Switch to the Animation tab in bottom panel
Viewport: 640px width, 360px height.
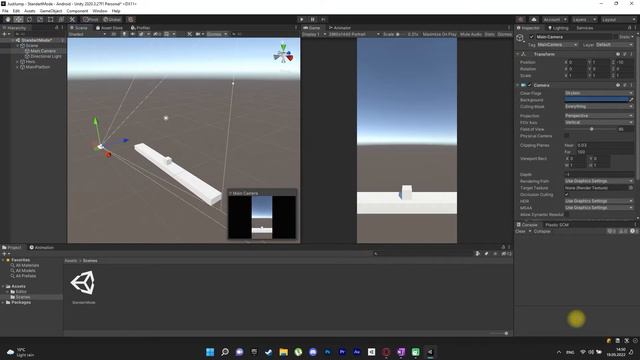tap(41, 247)
